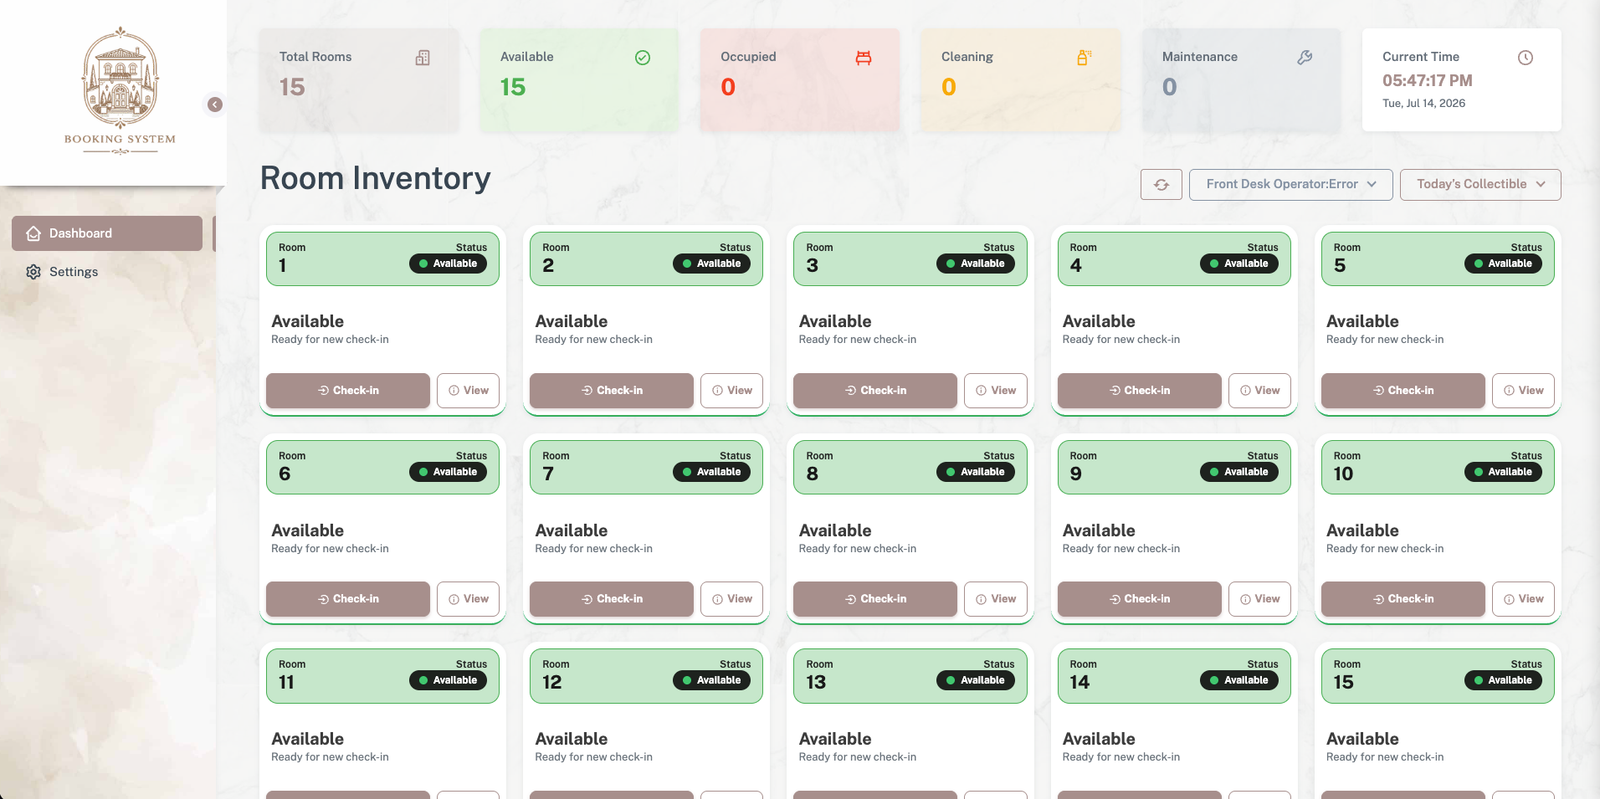The image size is (1600, 799).
Task: Click Room 10 'Ready for new check-in' text
Action: (x=1385, y=548)
